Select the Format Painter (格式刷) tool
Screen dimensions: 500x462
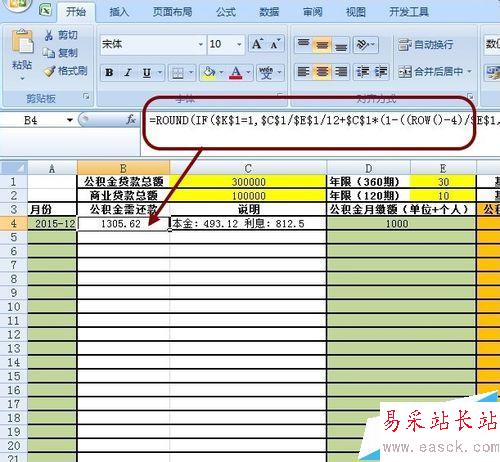pos(66,71)
